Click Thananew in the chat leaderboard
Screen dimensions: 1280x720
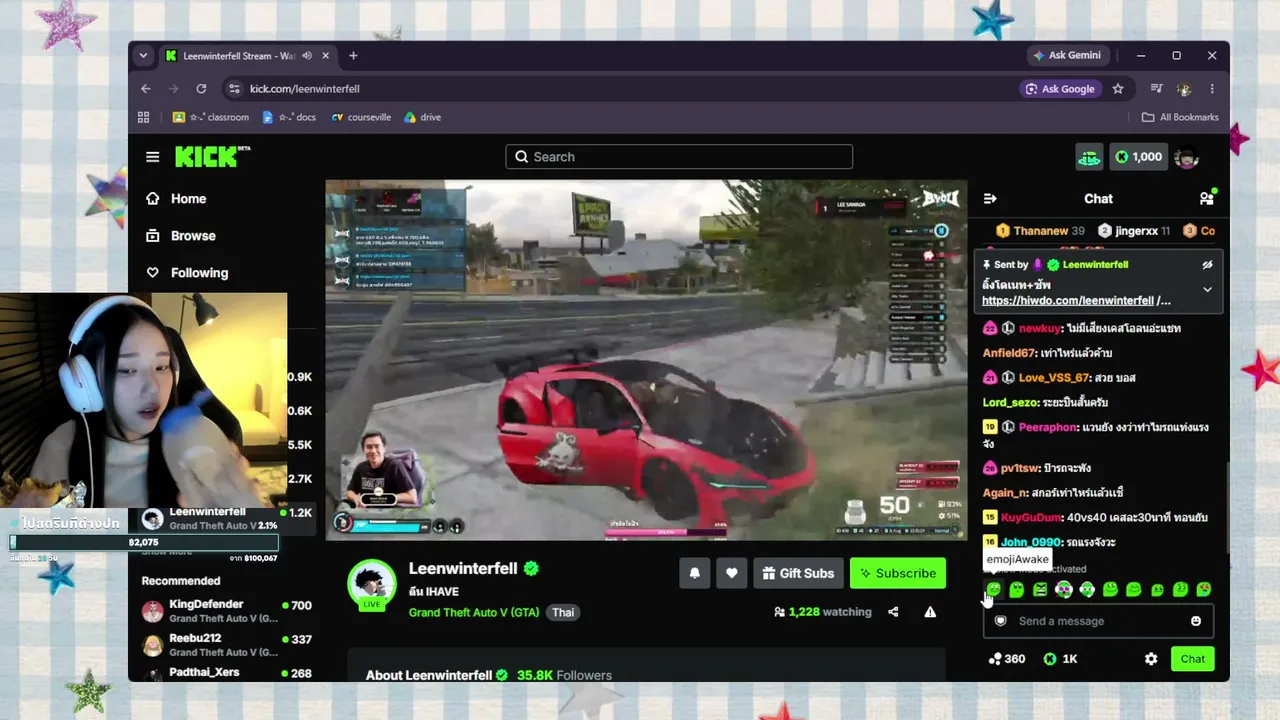pyautogui.click(x=1039, y=231)
